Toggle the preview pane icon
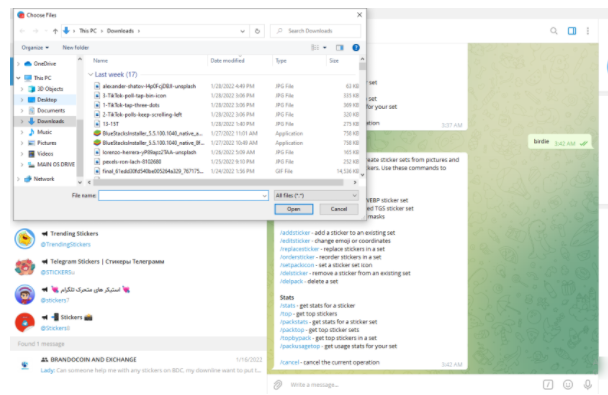Image resolution: width=608 pixels, height=395 pixels. (x=340, y=48)
